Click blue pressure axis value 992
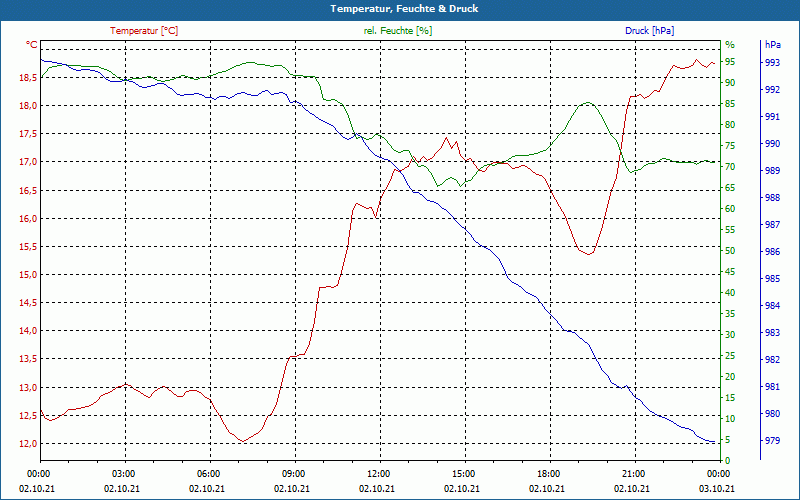Screen dimensions: 800x500 (772, 90)
